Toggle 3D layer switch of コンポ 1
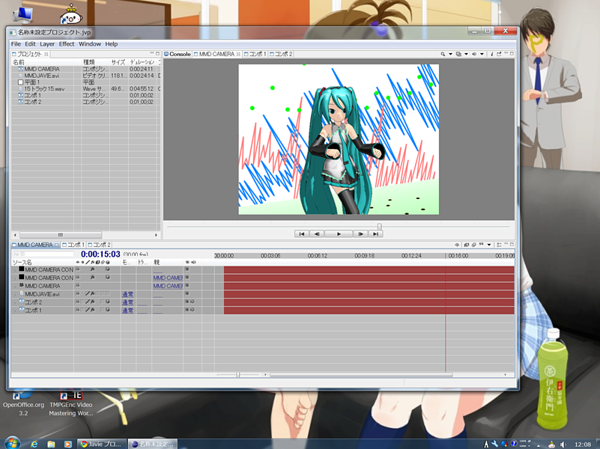The width and height of the screenshot is (600, 449). coord(108,310)
